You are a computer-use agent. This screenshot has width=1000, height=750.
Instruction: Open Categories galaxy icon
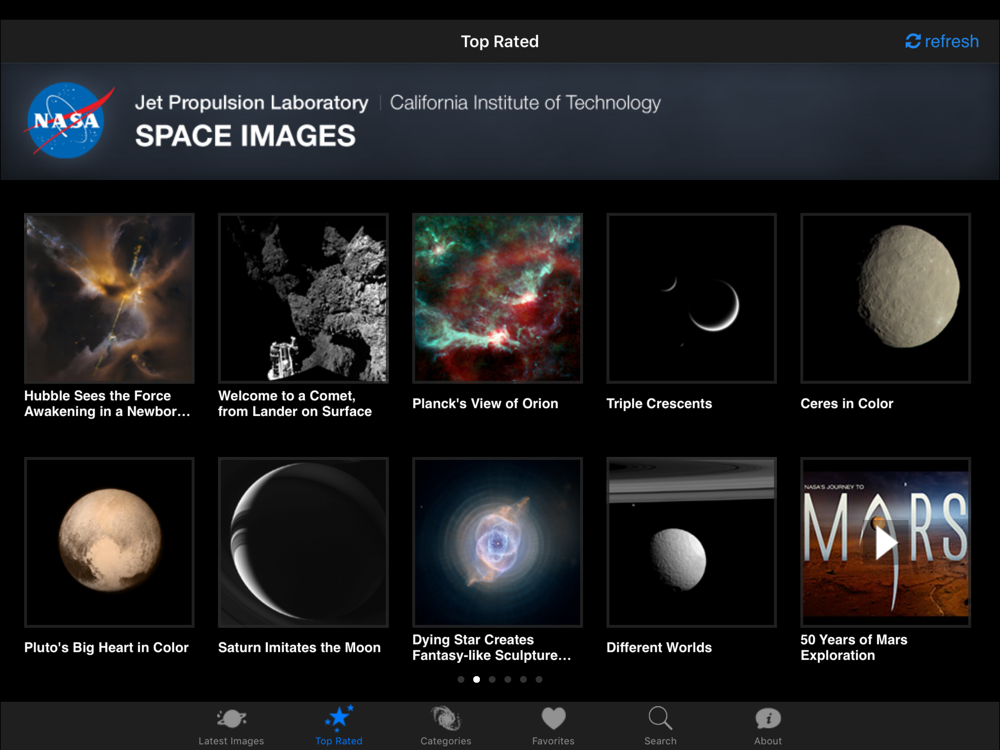point(446,719)
